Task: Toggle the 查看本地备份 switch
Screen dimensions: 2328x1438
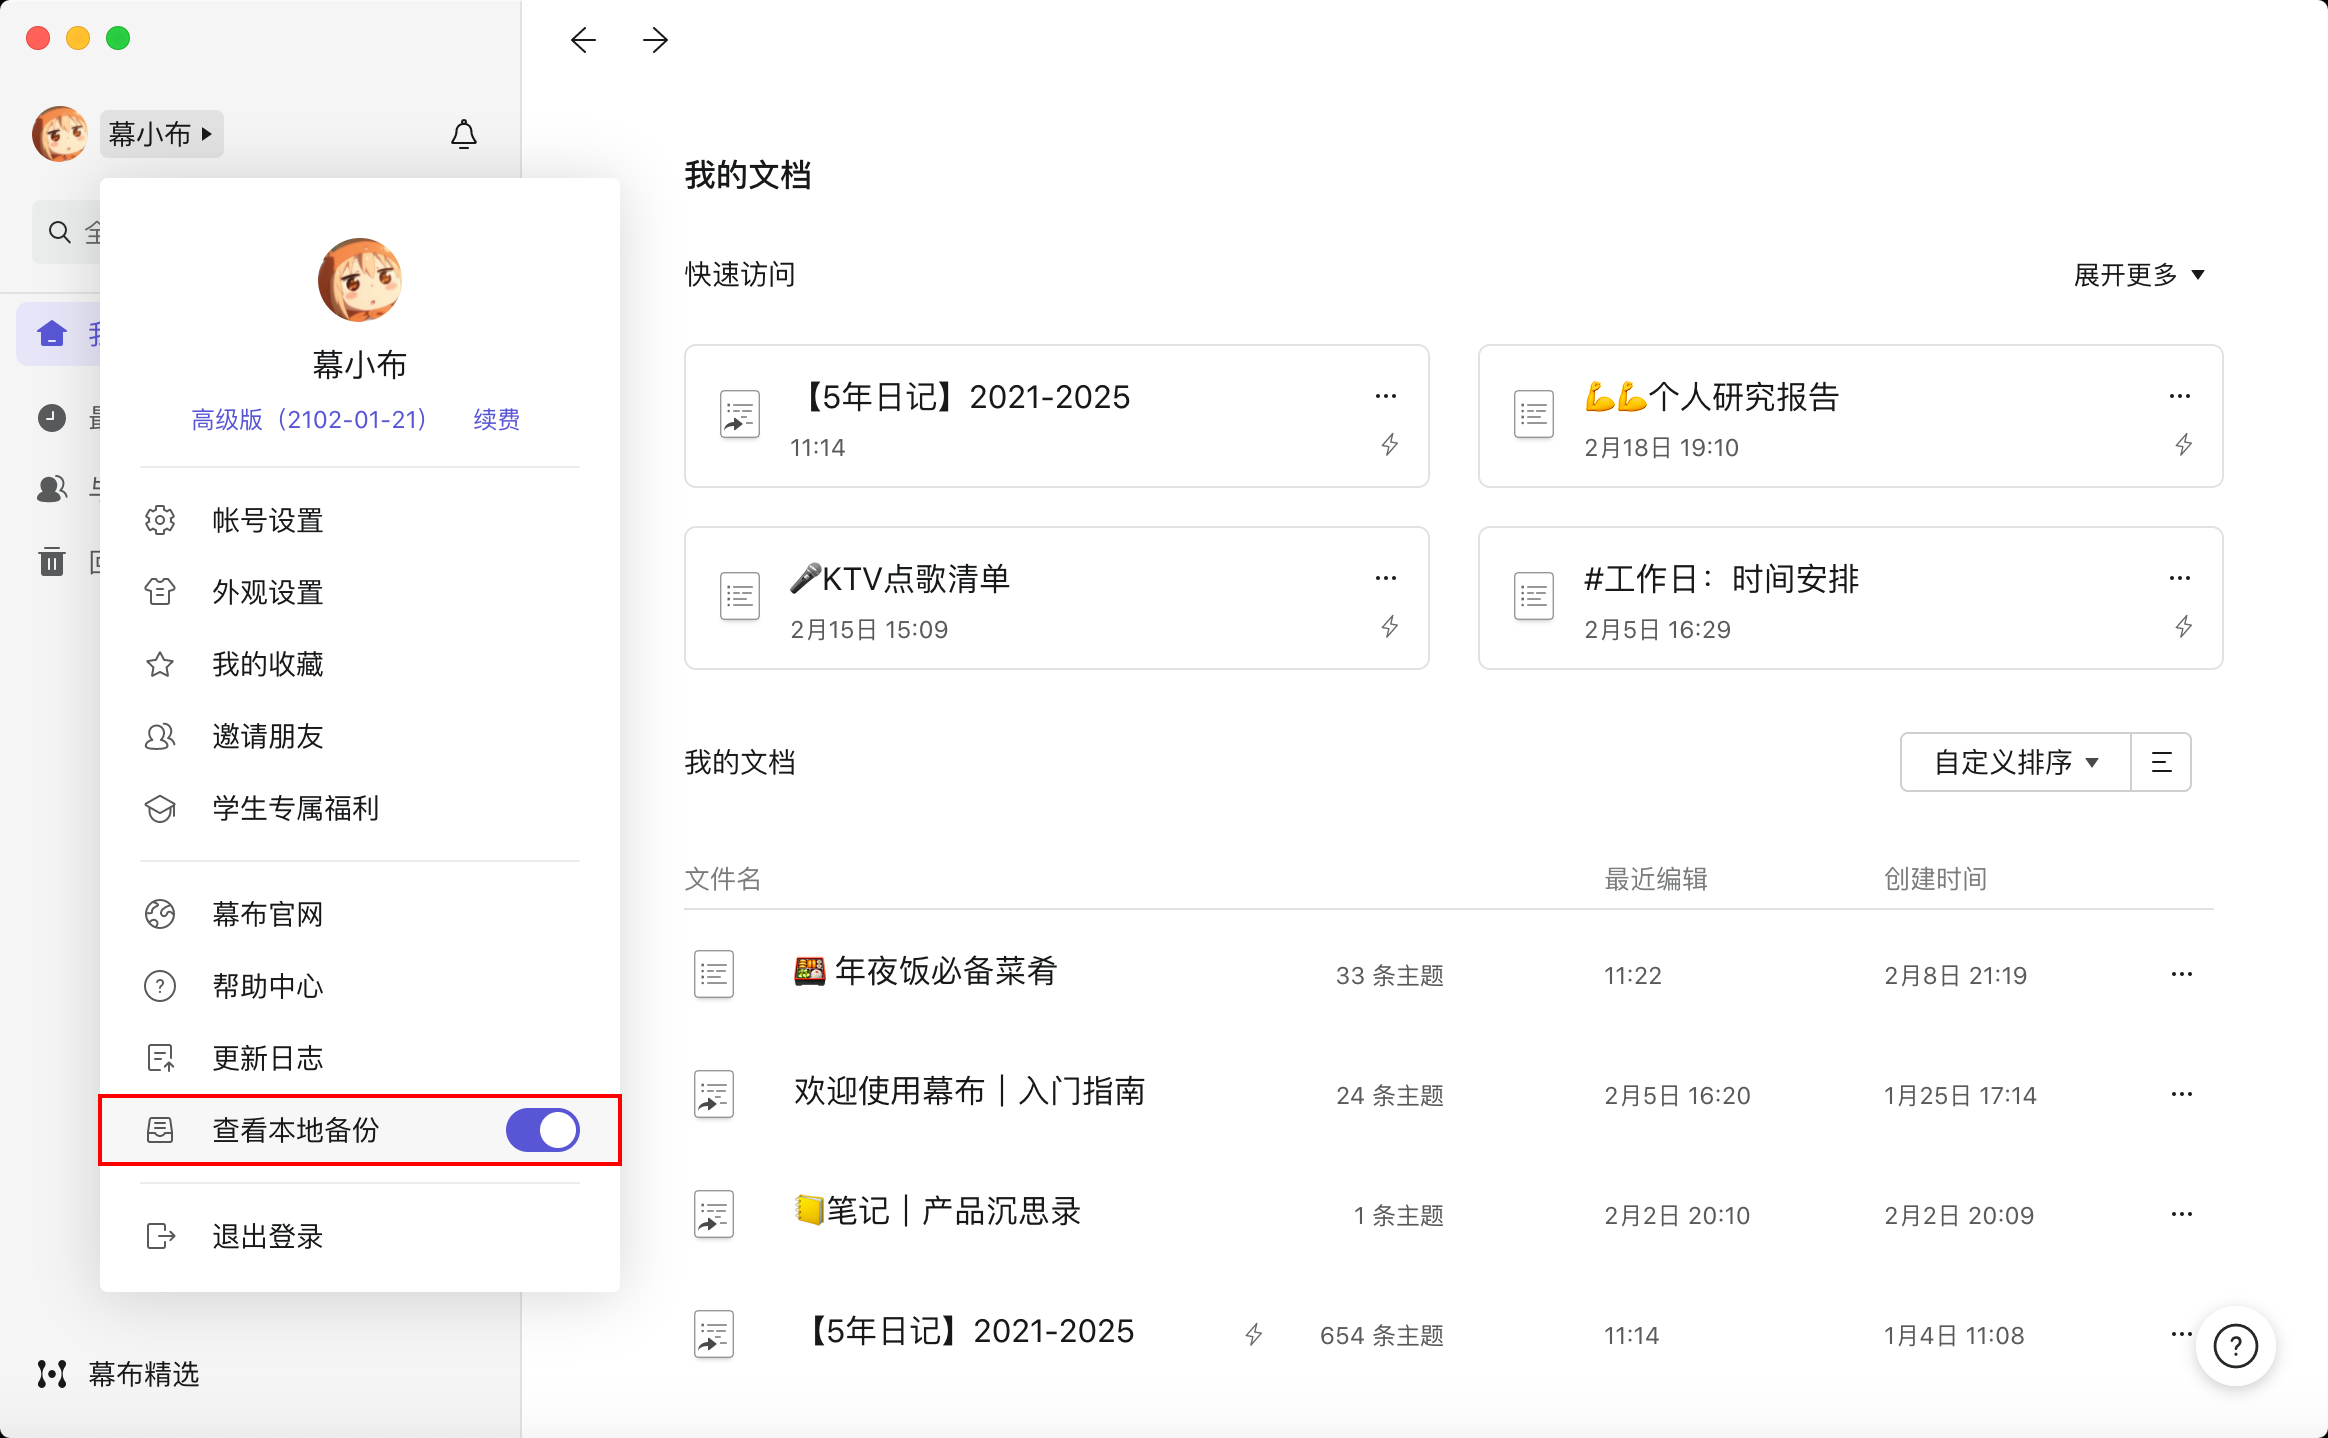Action: pos(543,1130)
